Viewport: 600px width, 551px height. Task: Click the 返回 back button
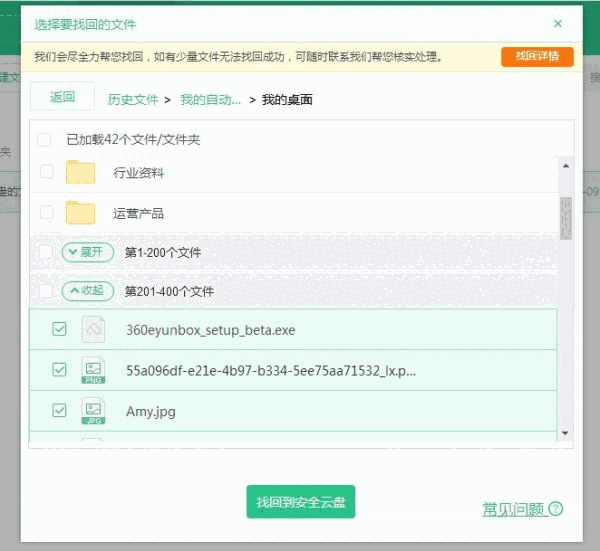tap(62, 96)
